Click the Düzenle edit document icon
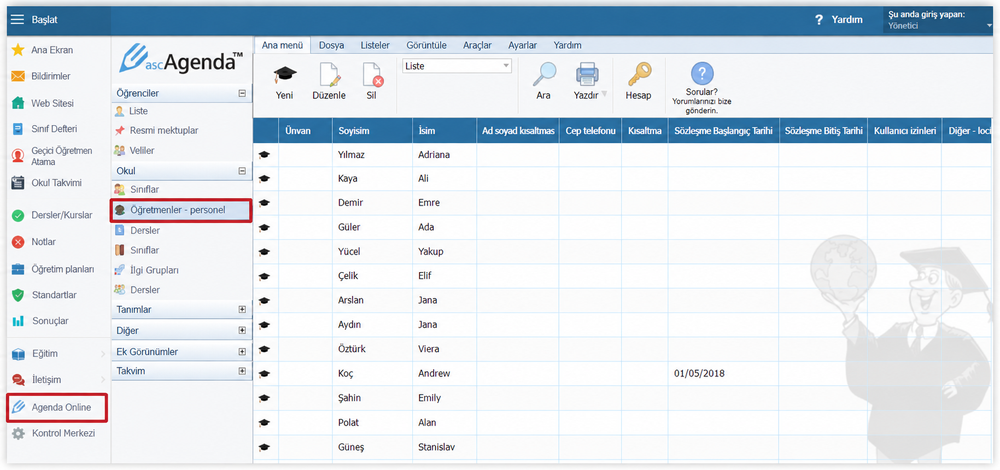 pyautogui.click(x=329, y=74)
